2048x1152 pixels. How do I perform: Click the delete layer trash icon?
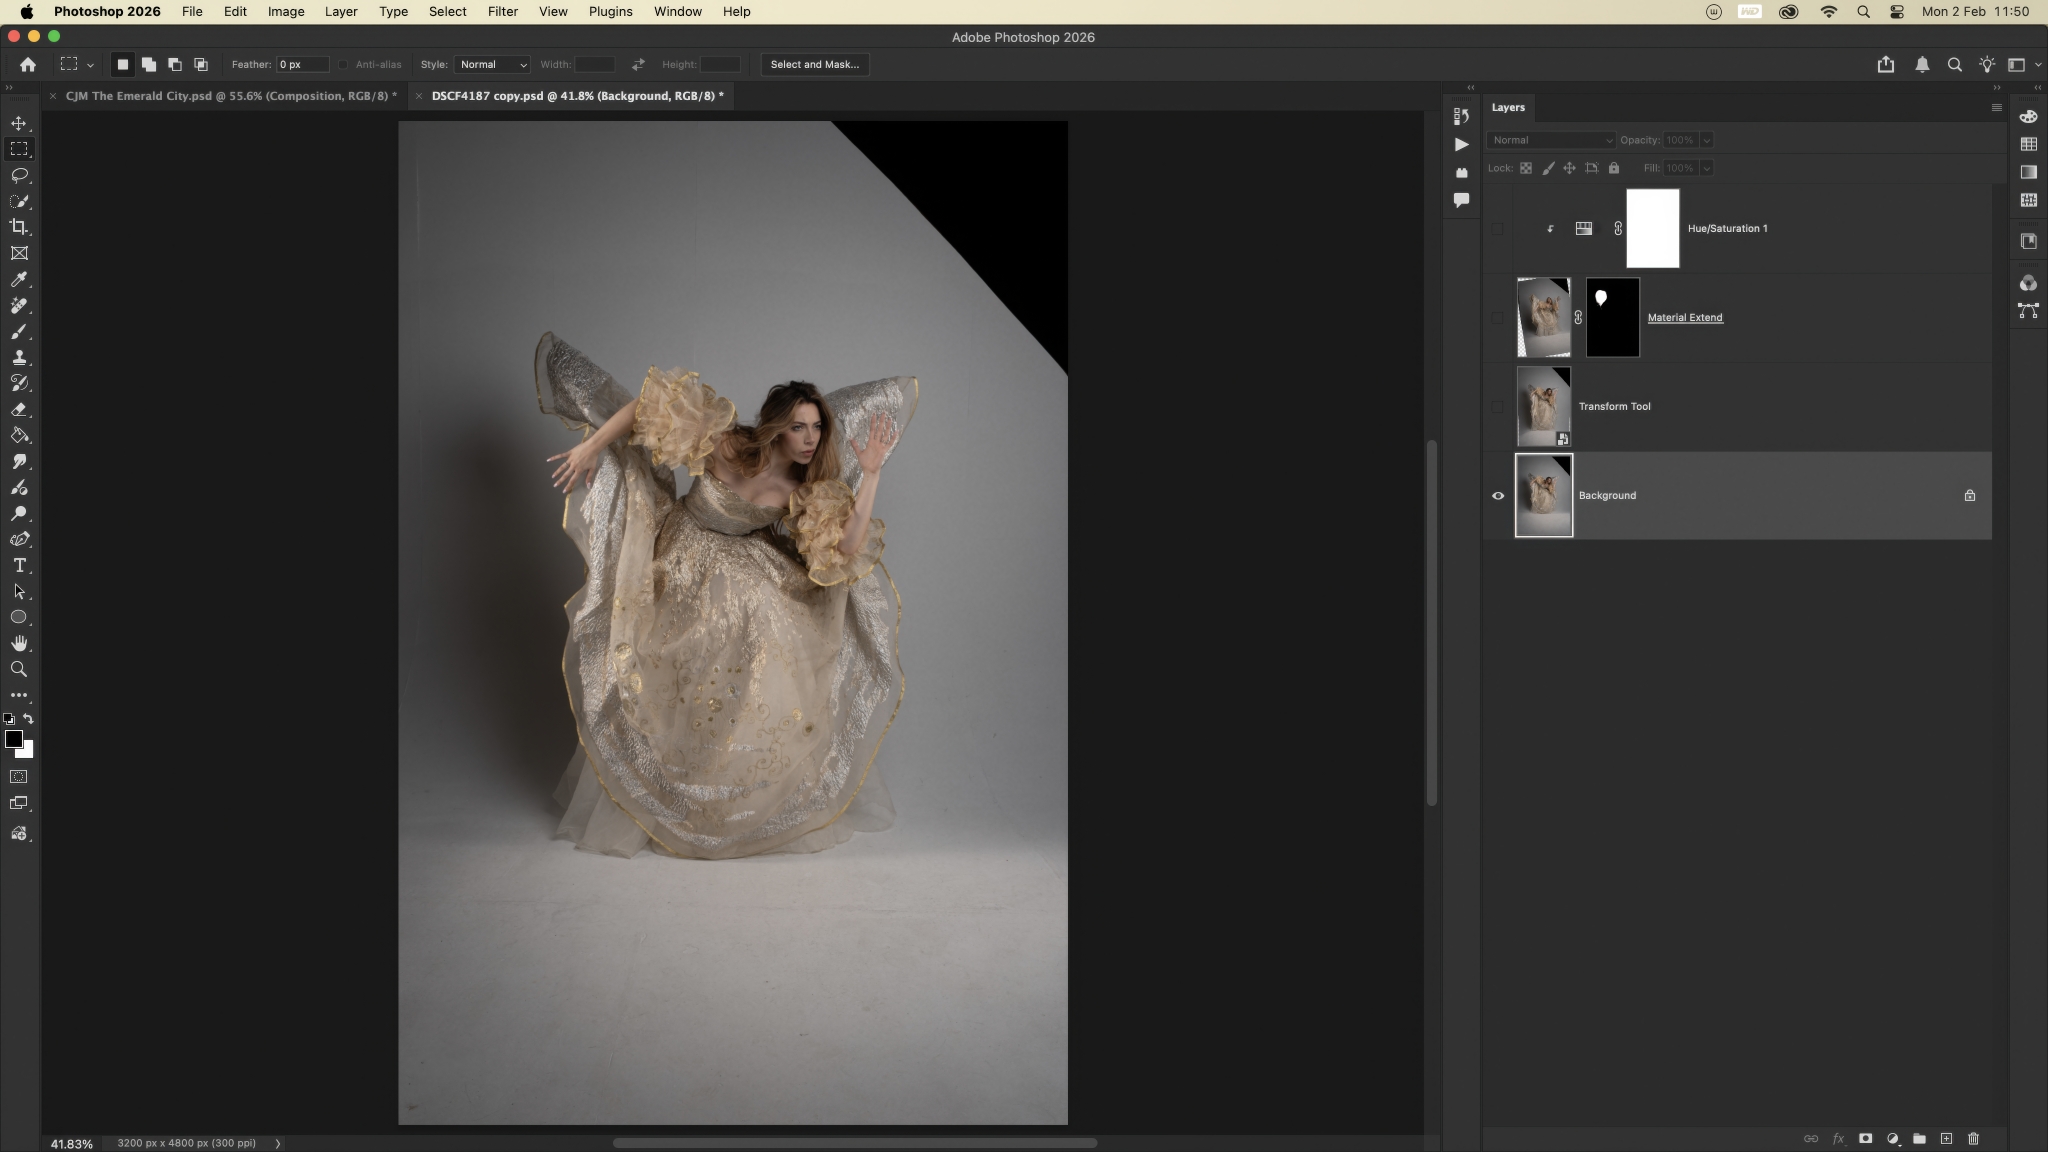pos(1973,1139)
